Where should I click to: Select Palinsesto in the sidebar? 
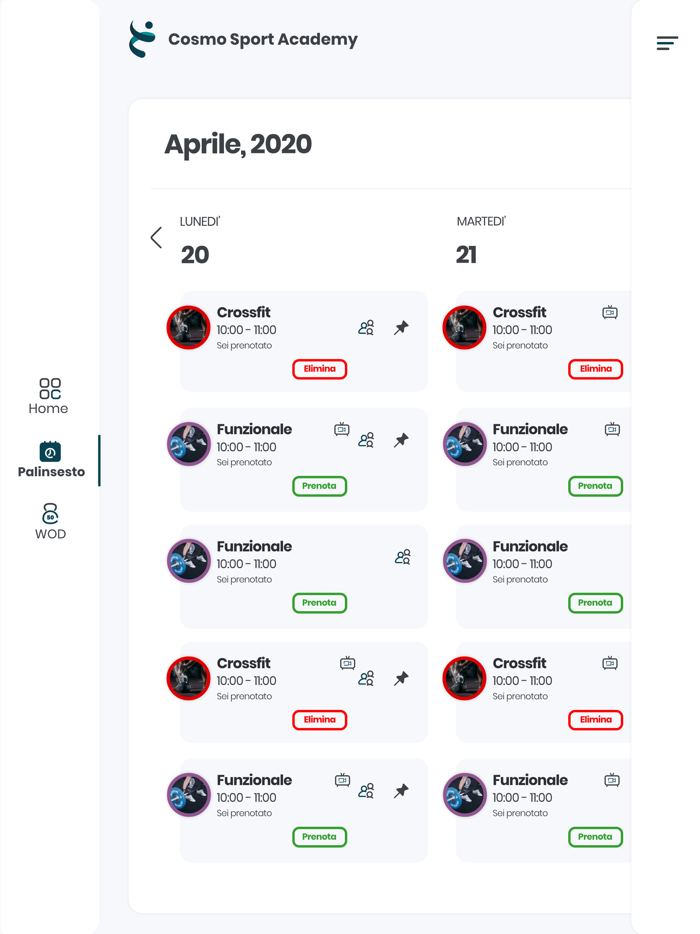point(51,460)
